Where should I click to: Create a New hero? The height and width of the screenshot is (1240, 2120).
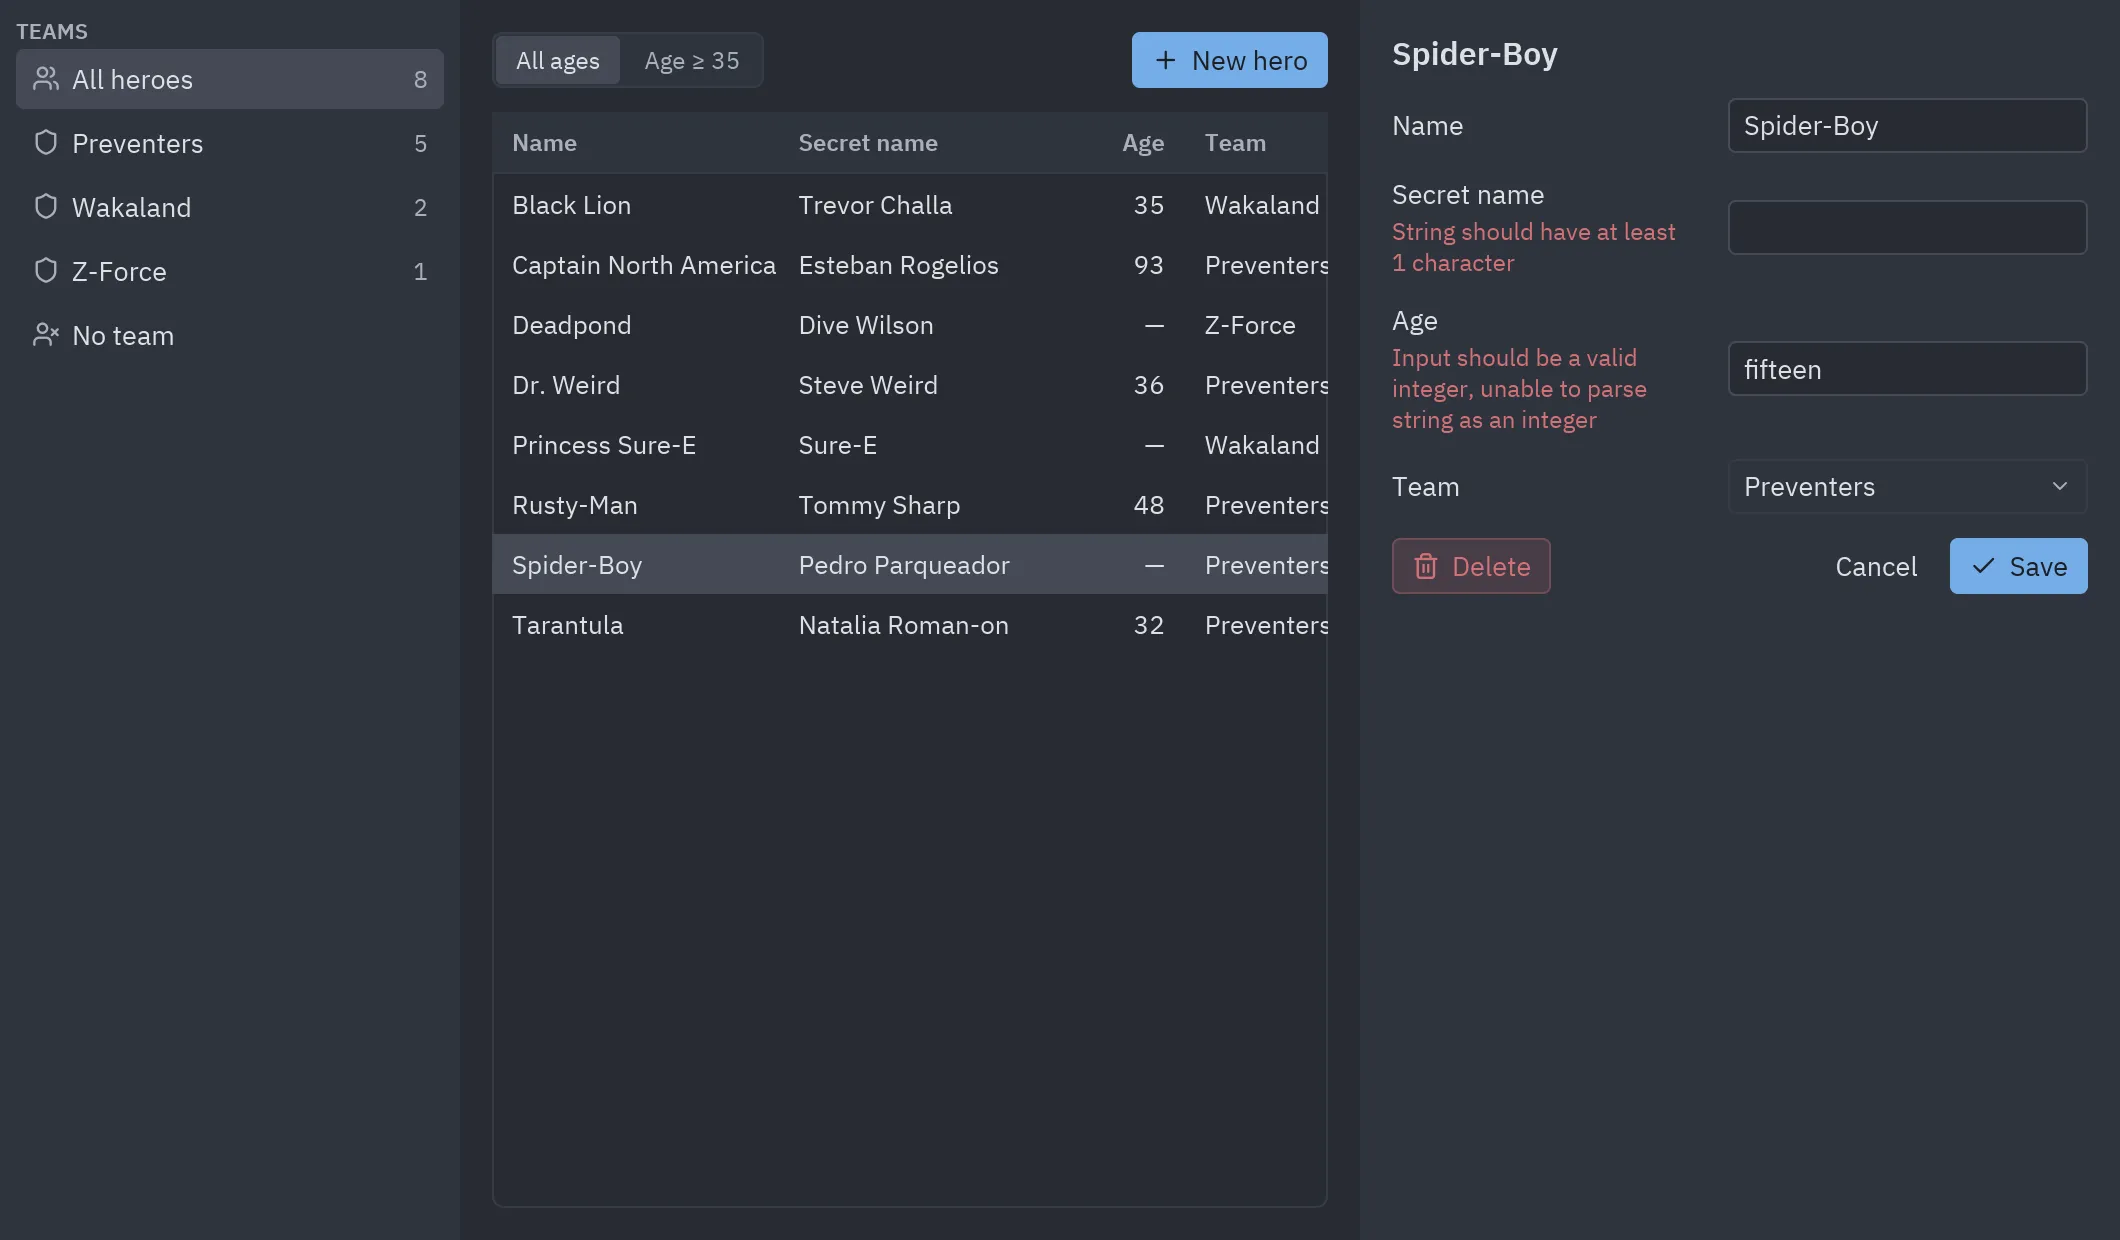pyautogui.click(x=1230, y=60)
